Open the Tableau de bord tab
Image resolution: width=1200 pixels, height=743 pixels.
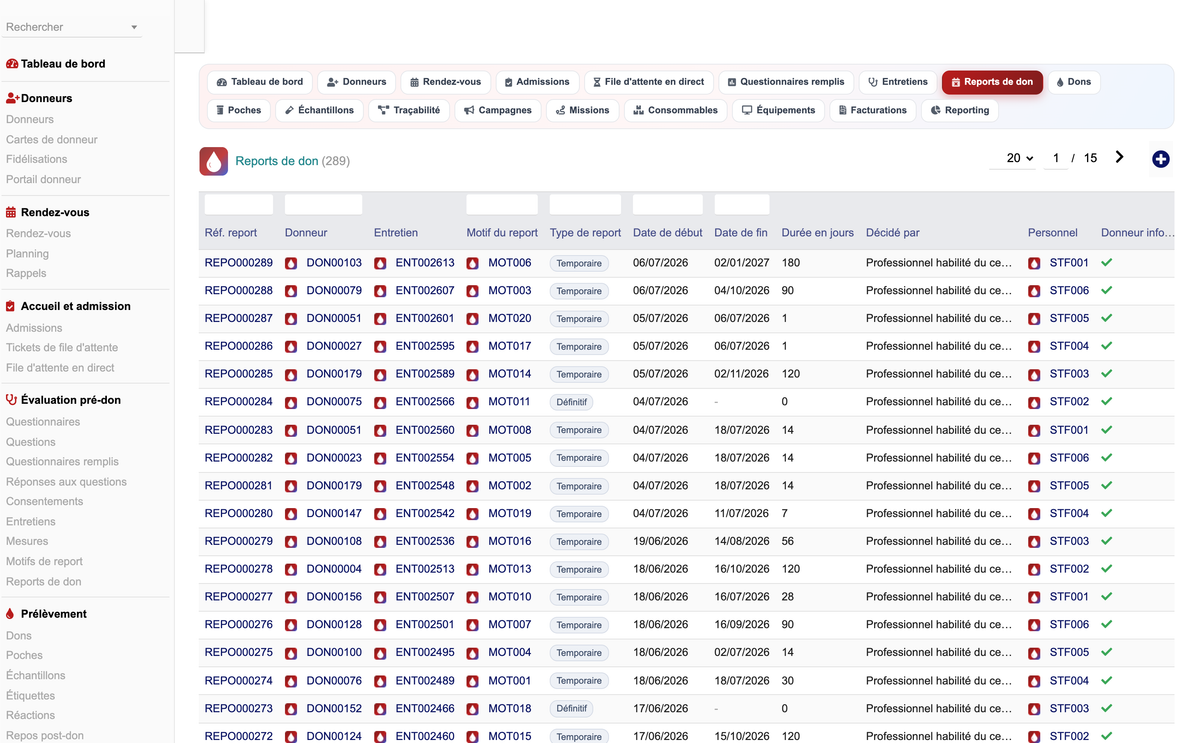coord(260,82)
